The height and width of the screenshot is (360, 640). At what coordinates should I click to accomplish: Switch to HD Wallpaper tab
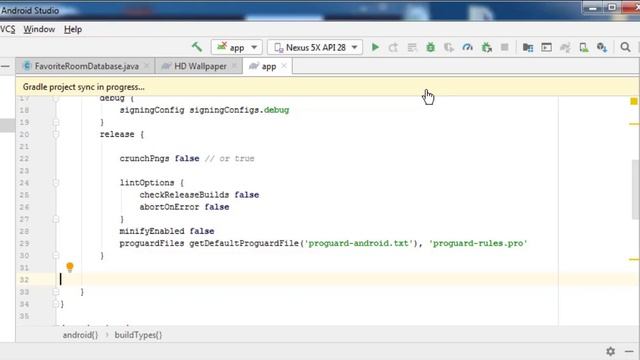click(x=200, y=66)
